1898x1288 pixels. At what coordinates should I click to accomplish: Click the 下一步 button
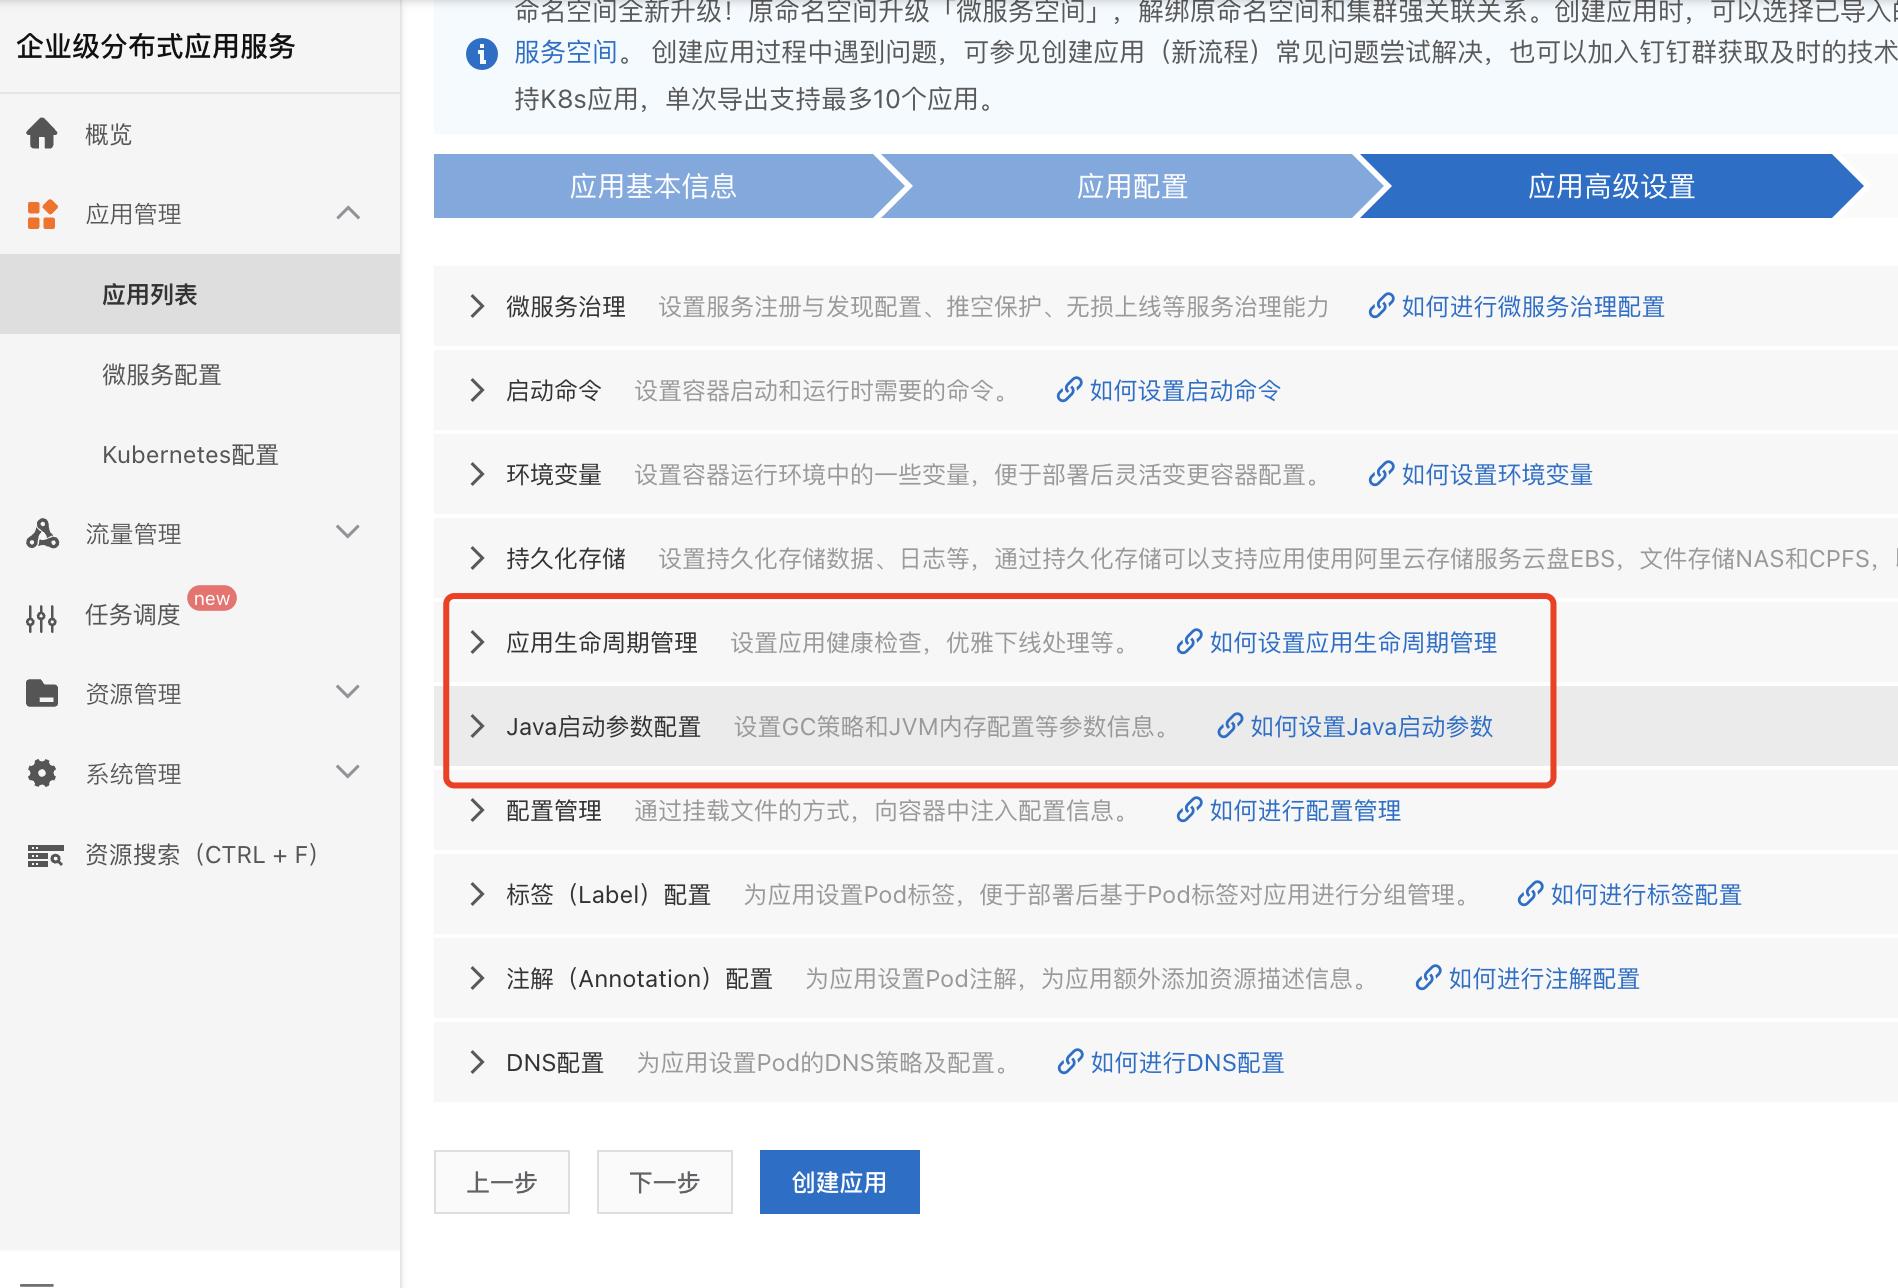665,1182
